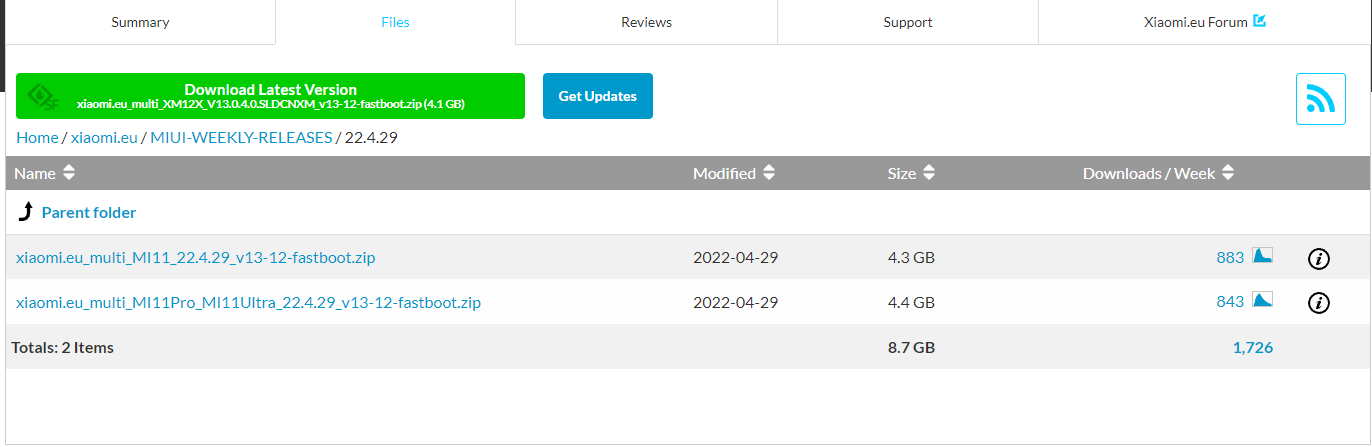Click info icon for MI11Pro_MI11Ultra zip
The height and width of the screenshot is (447, 1372).
pyautogui.click(x=1318, y=303)
